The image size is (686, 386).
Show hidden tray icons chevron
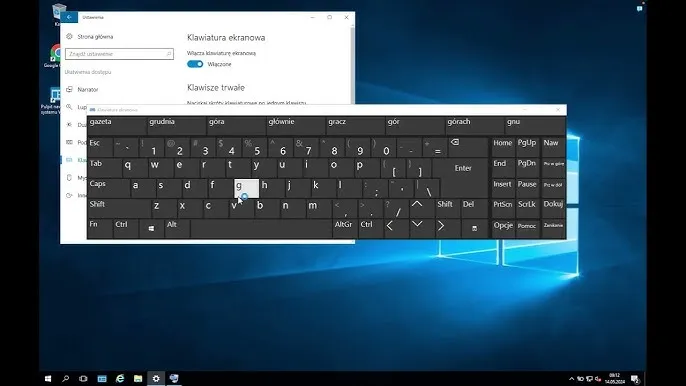click(x=571, y=379)
